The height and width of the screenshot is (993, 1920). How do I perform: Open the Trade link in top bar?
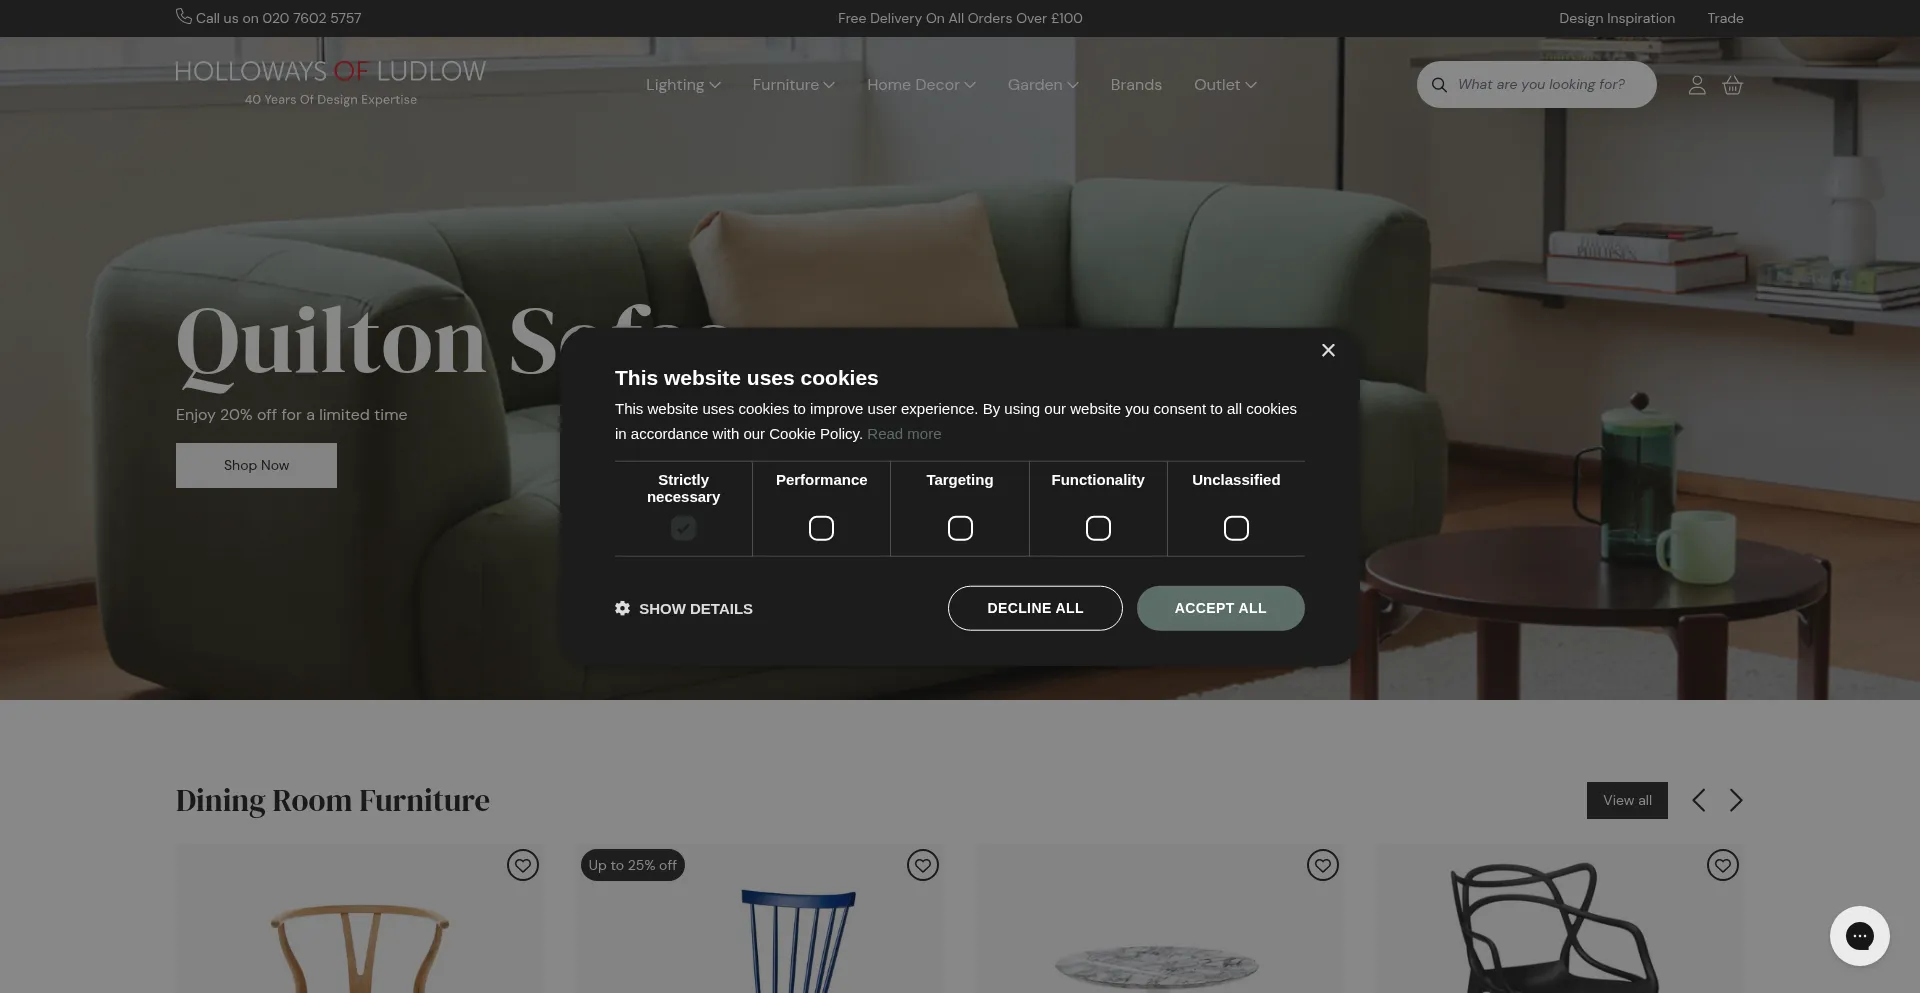(1725, 18)
